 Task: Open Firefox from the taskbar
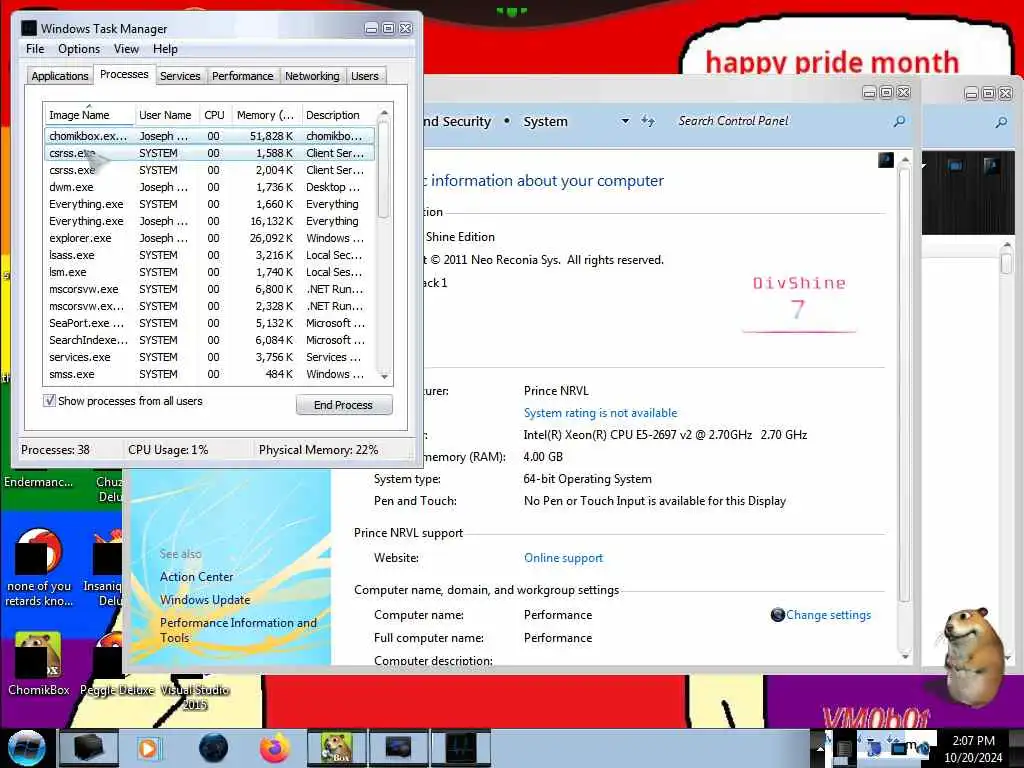(x=275, y=748)
